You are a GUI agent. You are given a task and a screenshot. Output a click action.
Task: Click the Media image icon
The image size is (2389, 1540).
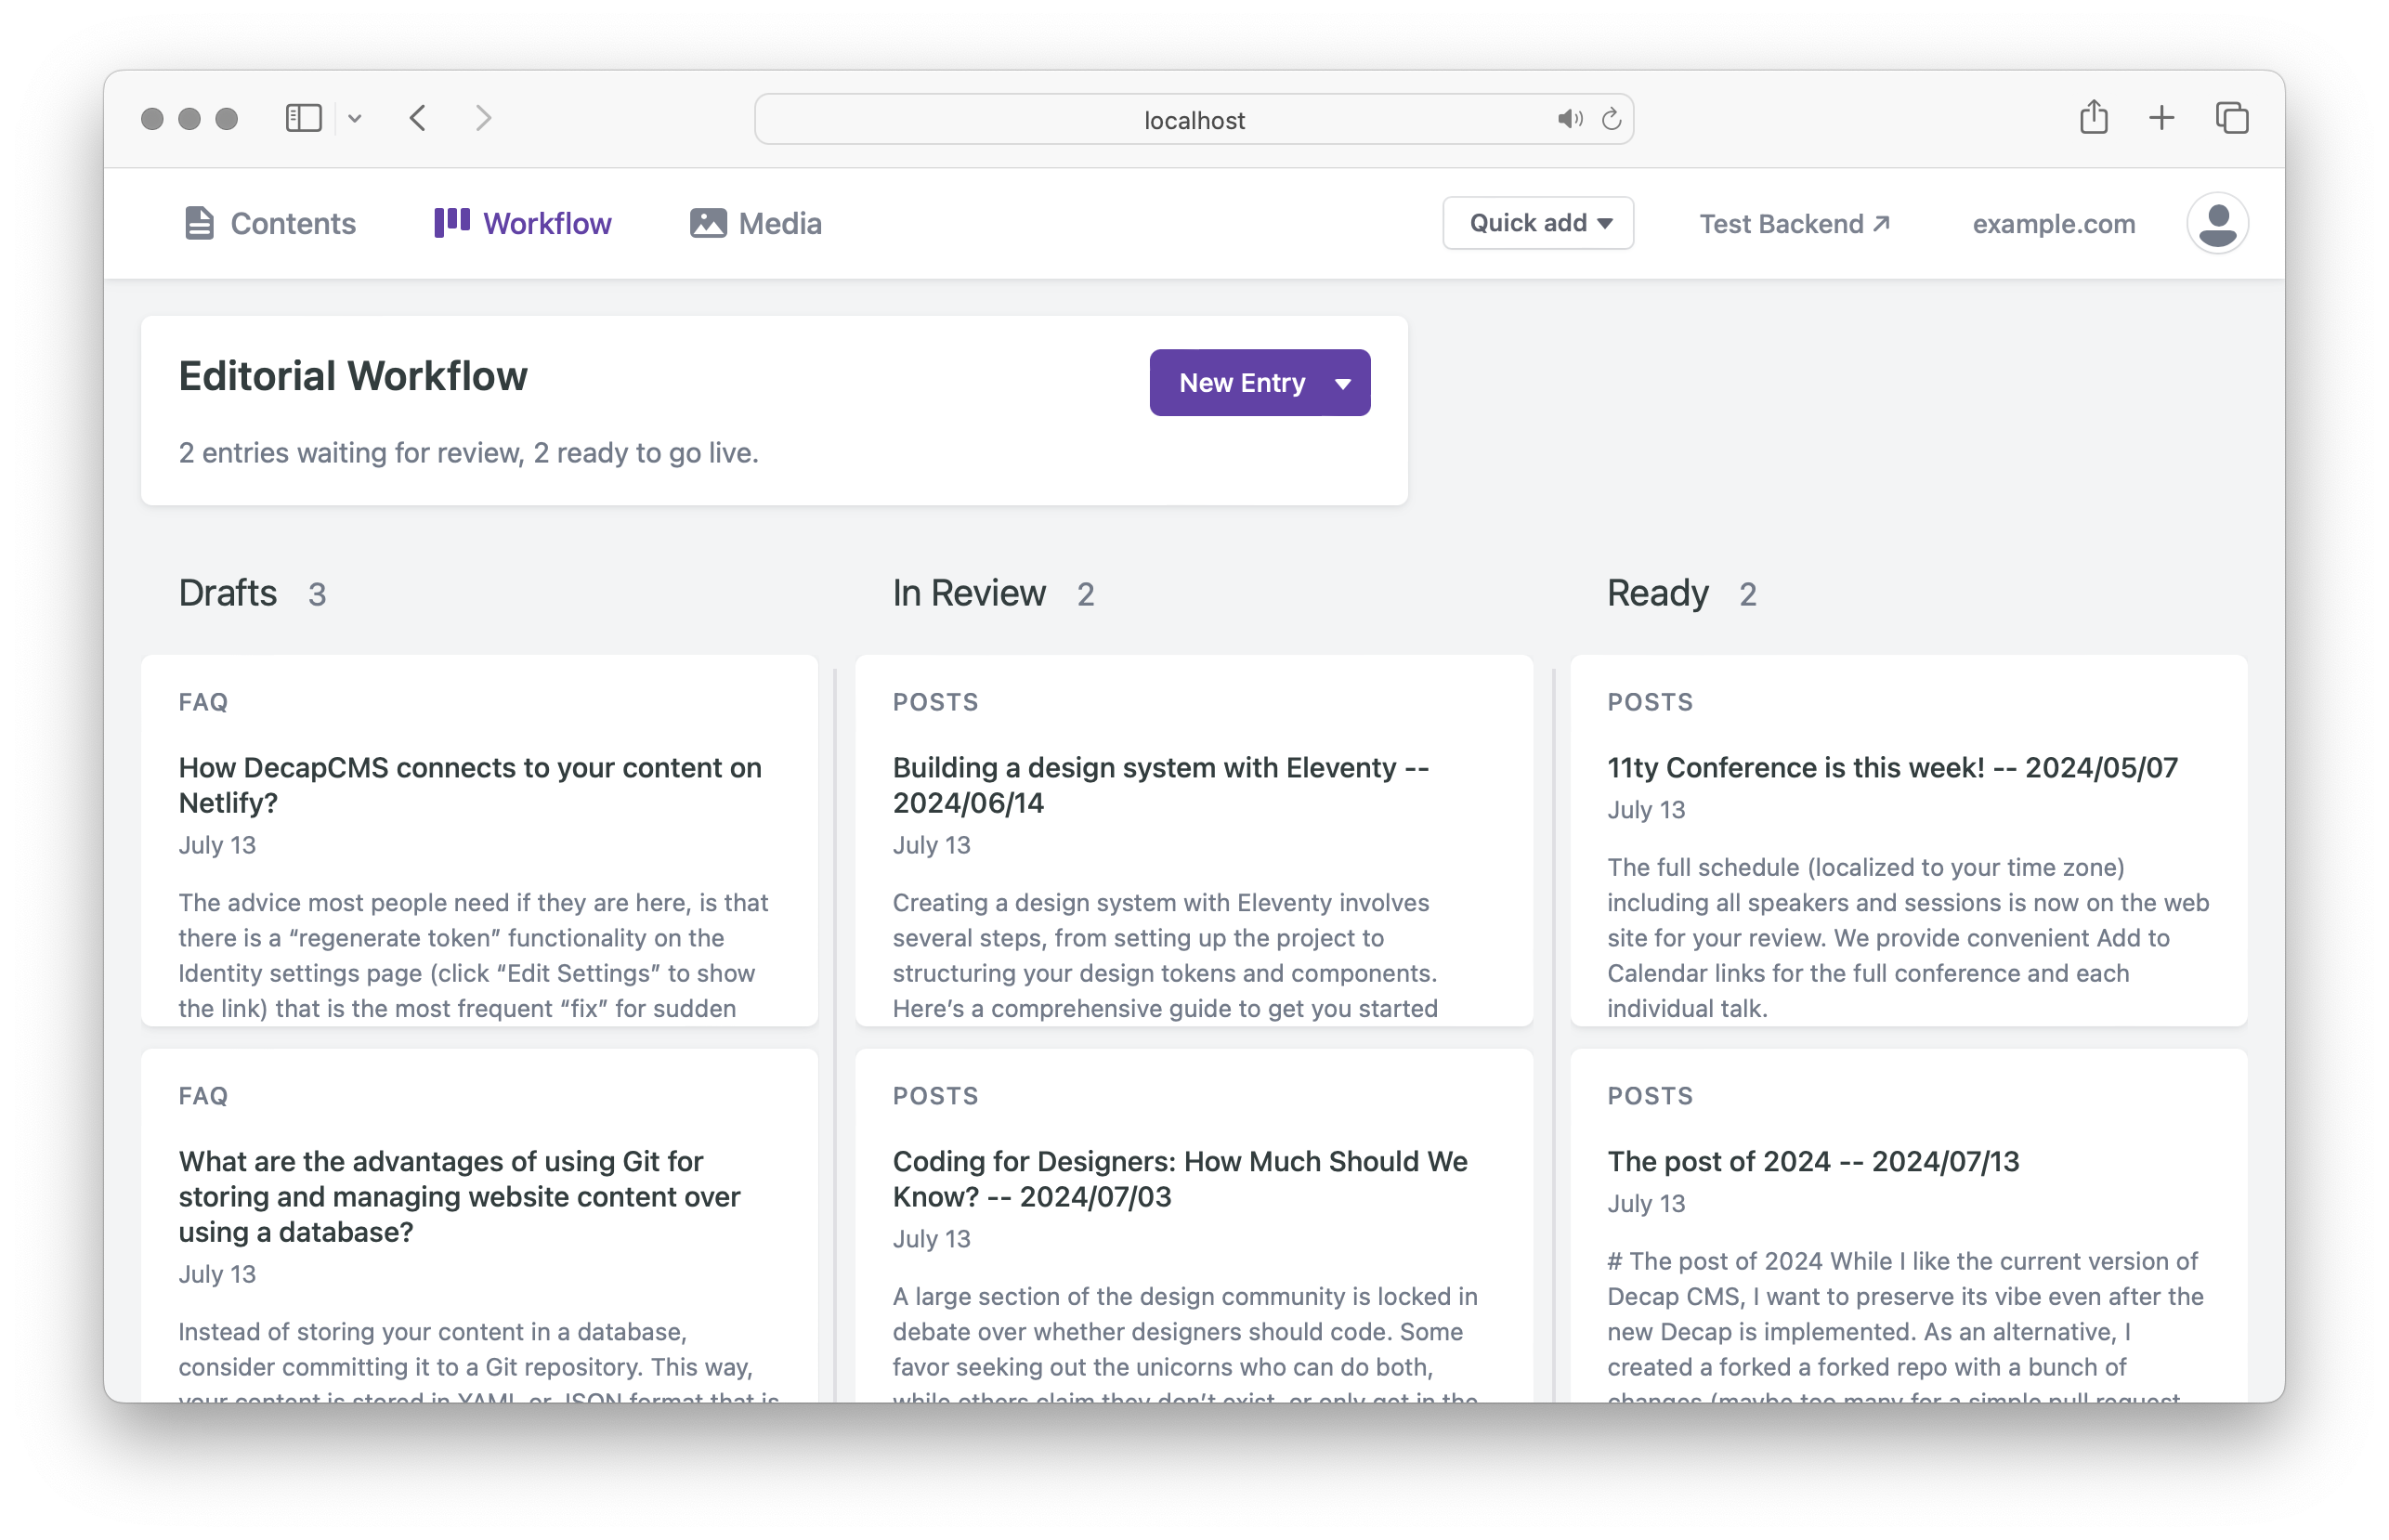708,223
